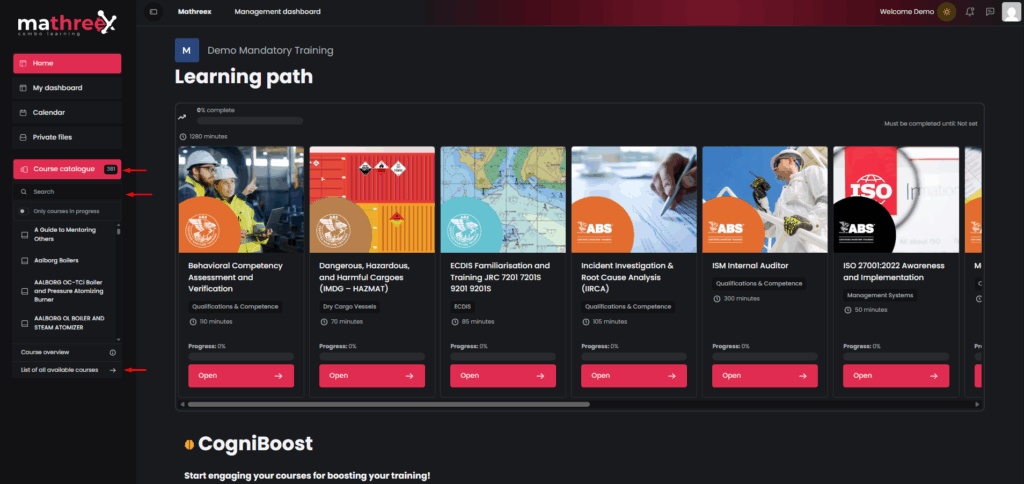Image resolution: width=1024 pixels, height=484 pixels.
Task: Click the right arrow of the learning path scrollbar
Action: (978, 404)
